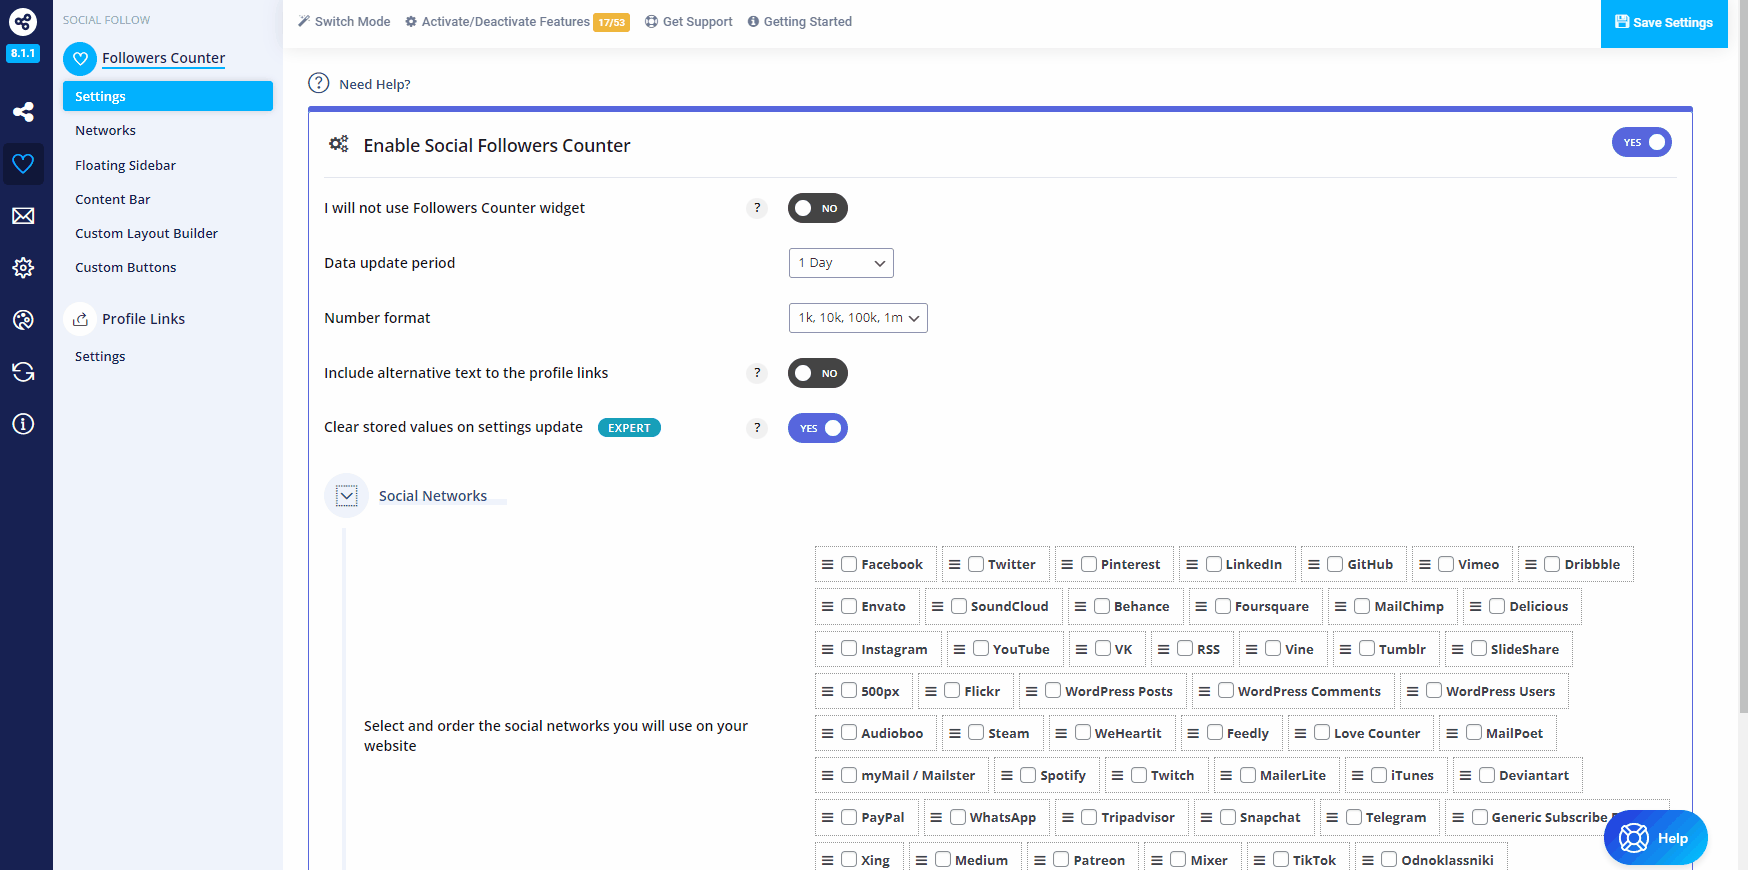Toggle Clear stored values on settings update

[817, 428]
